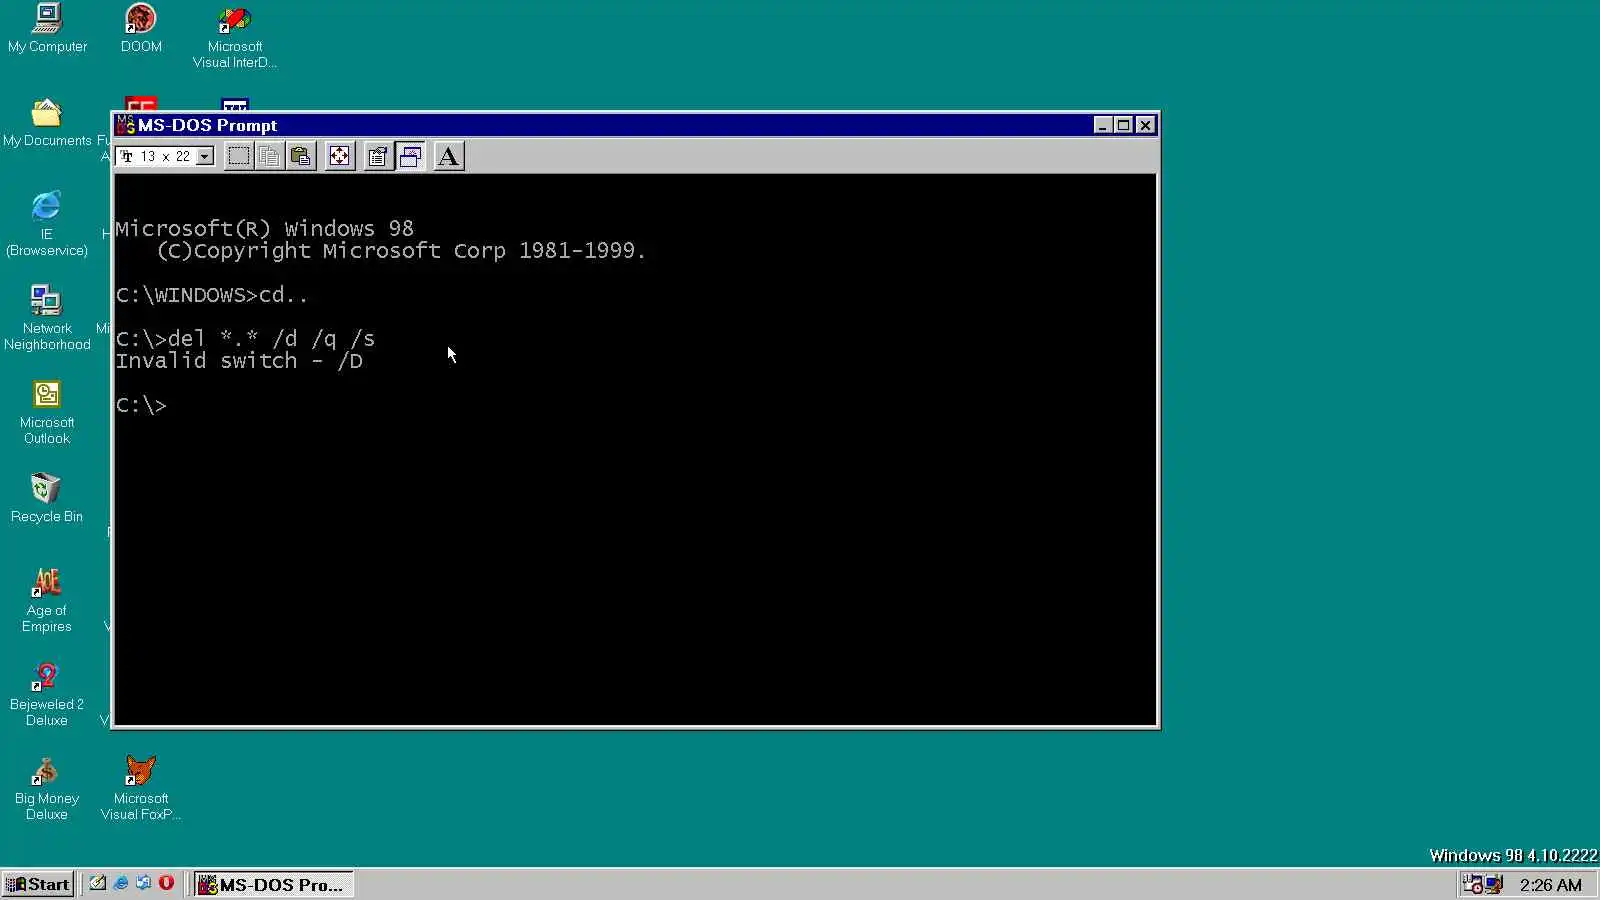This screenshot has height=900, width=1600.
Task: Switch MS-DOS Prompt to full screen
Action: click(x=340, y=156)
